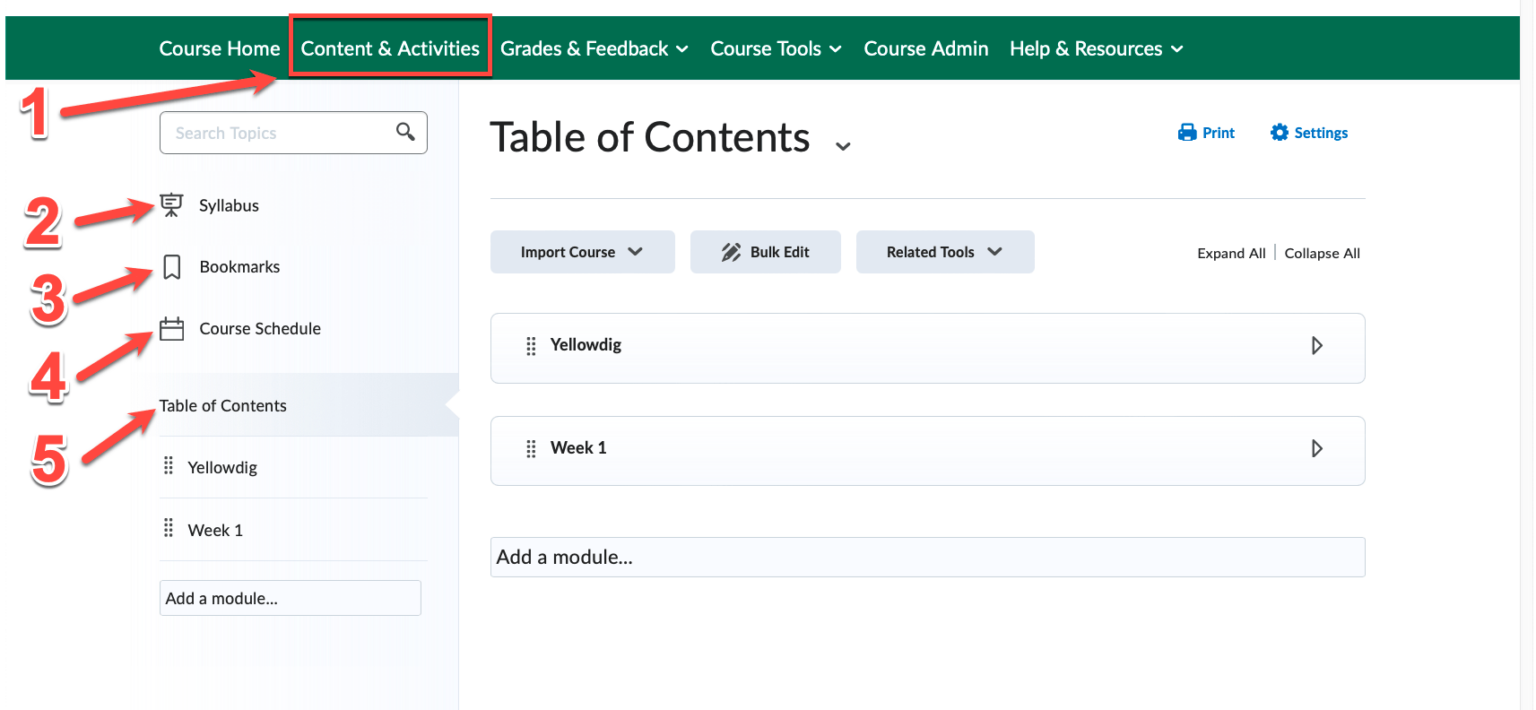Viewport: 1536px width, 710px height.
Task: Click the Print printer icon
Action: (1184, 131)
